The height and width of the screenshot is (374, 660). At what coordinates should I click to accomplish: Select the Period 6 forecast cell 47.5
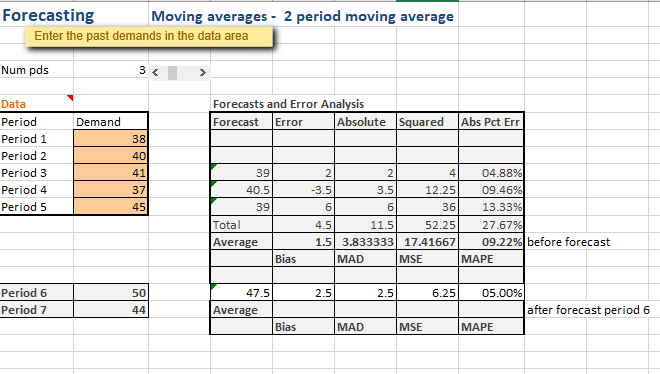241,292
